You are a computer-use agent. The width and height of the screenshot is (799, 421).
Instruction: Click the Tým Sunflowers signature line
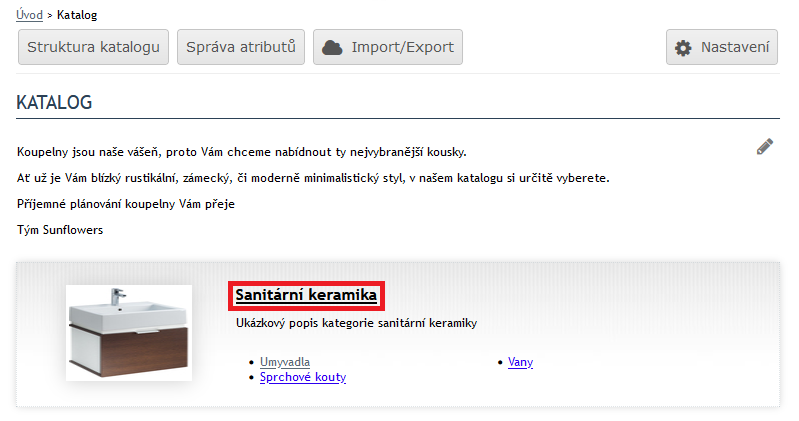point(60,230)
